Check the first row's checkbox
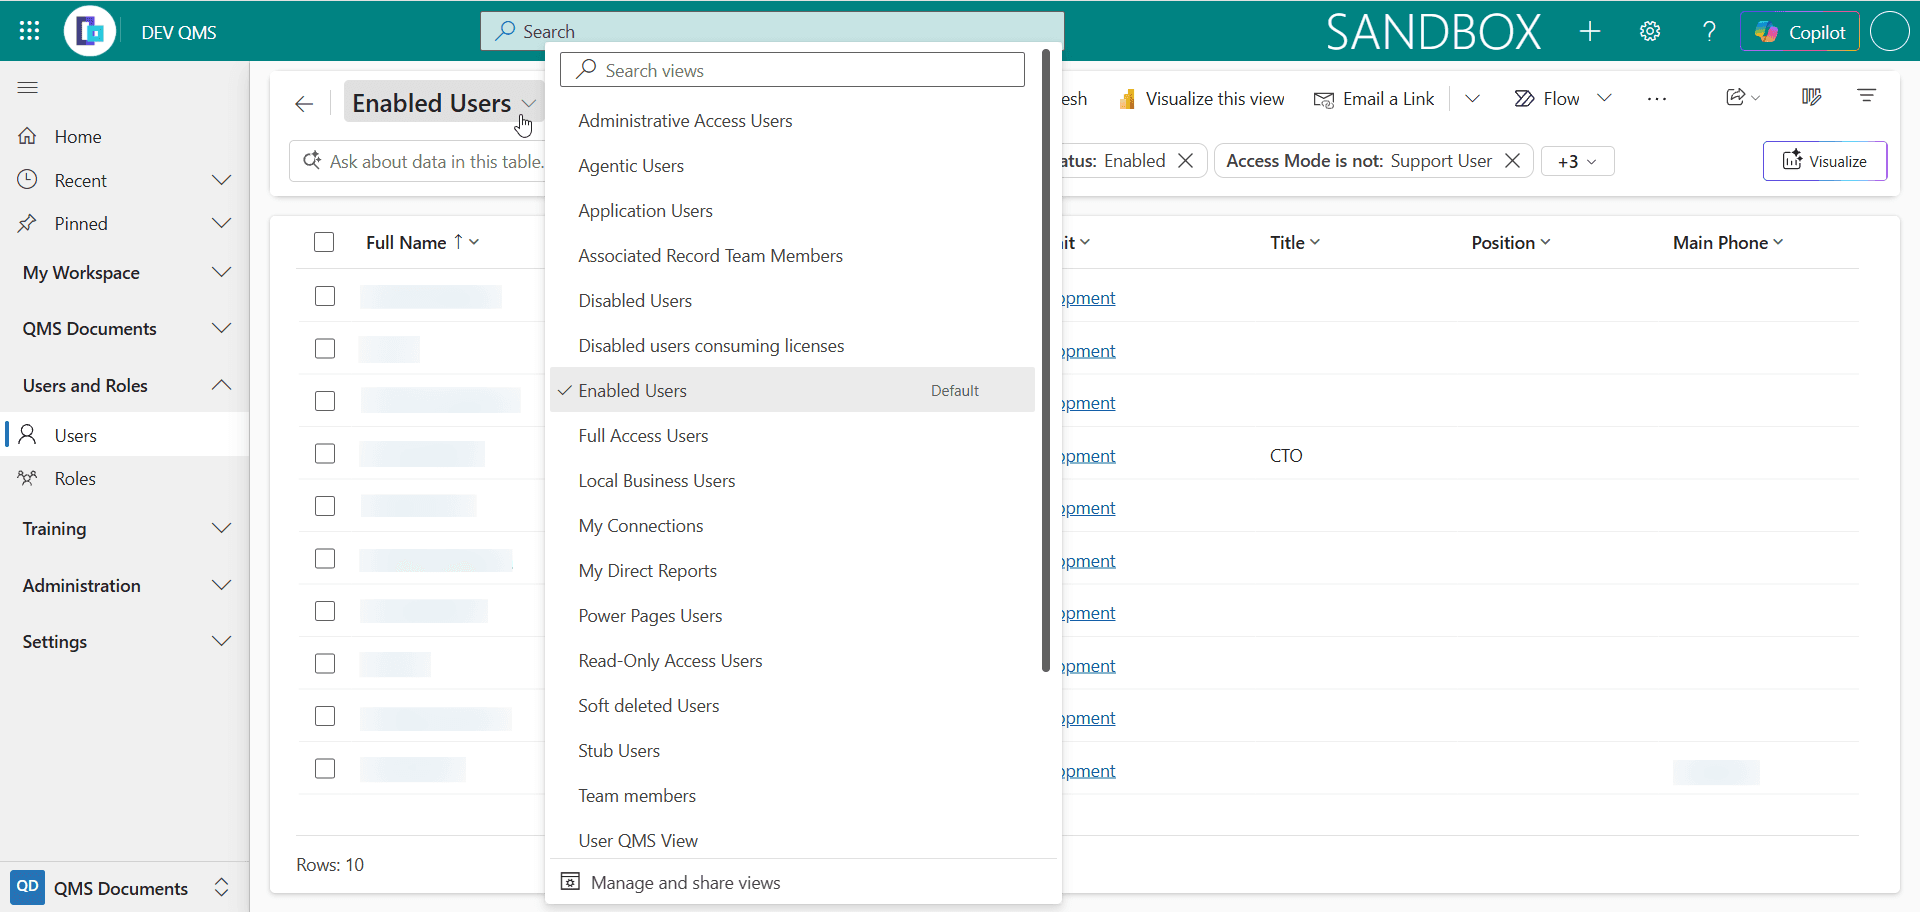The image size is (1920, 912). click(325, 296)
